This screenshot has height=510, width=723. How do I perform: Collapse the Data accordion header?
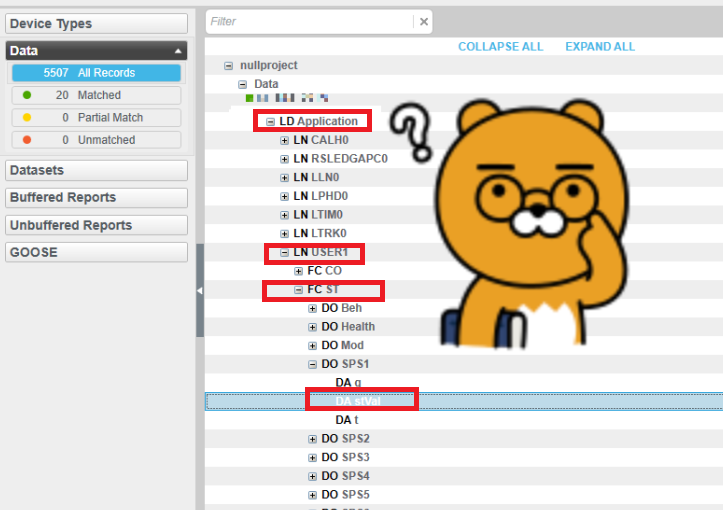[96, 50]
